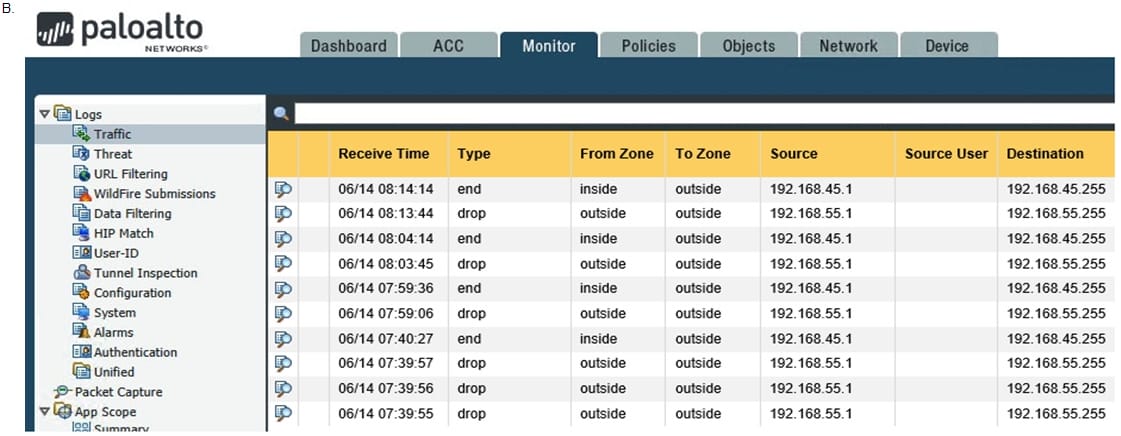The height and width of the screenshot is (436, 1121).
Task: Open the Threat log icon
Action: coord(82,154)
